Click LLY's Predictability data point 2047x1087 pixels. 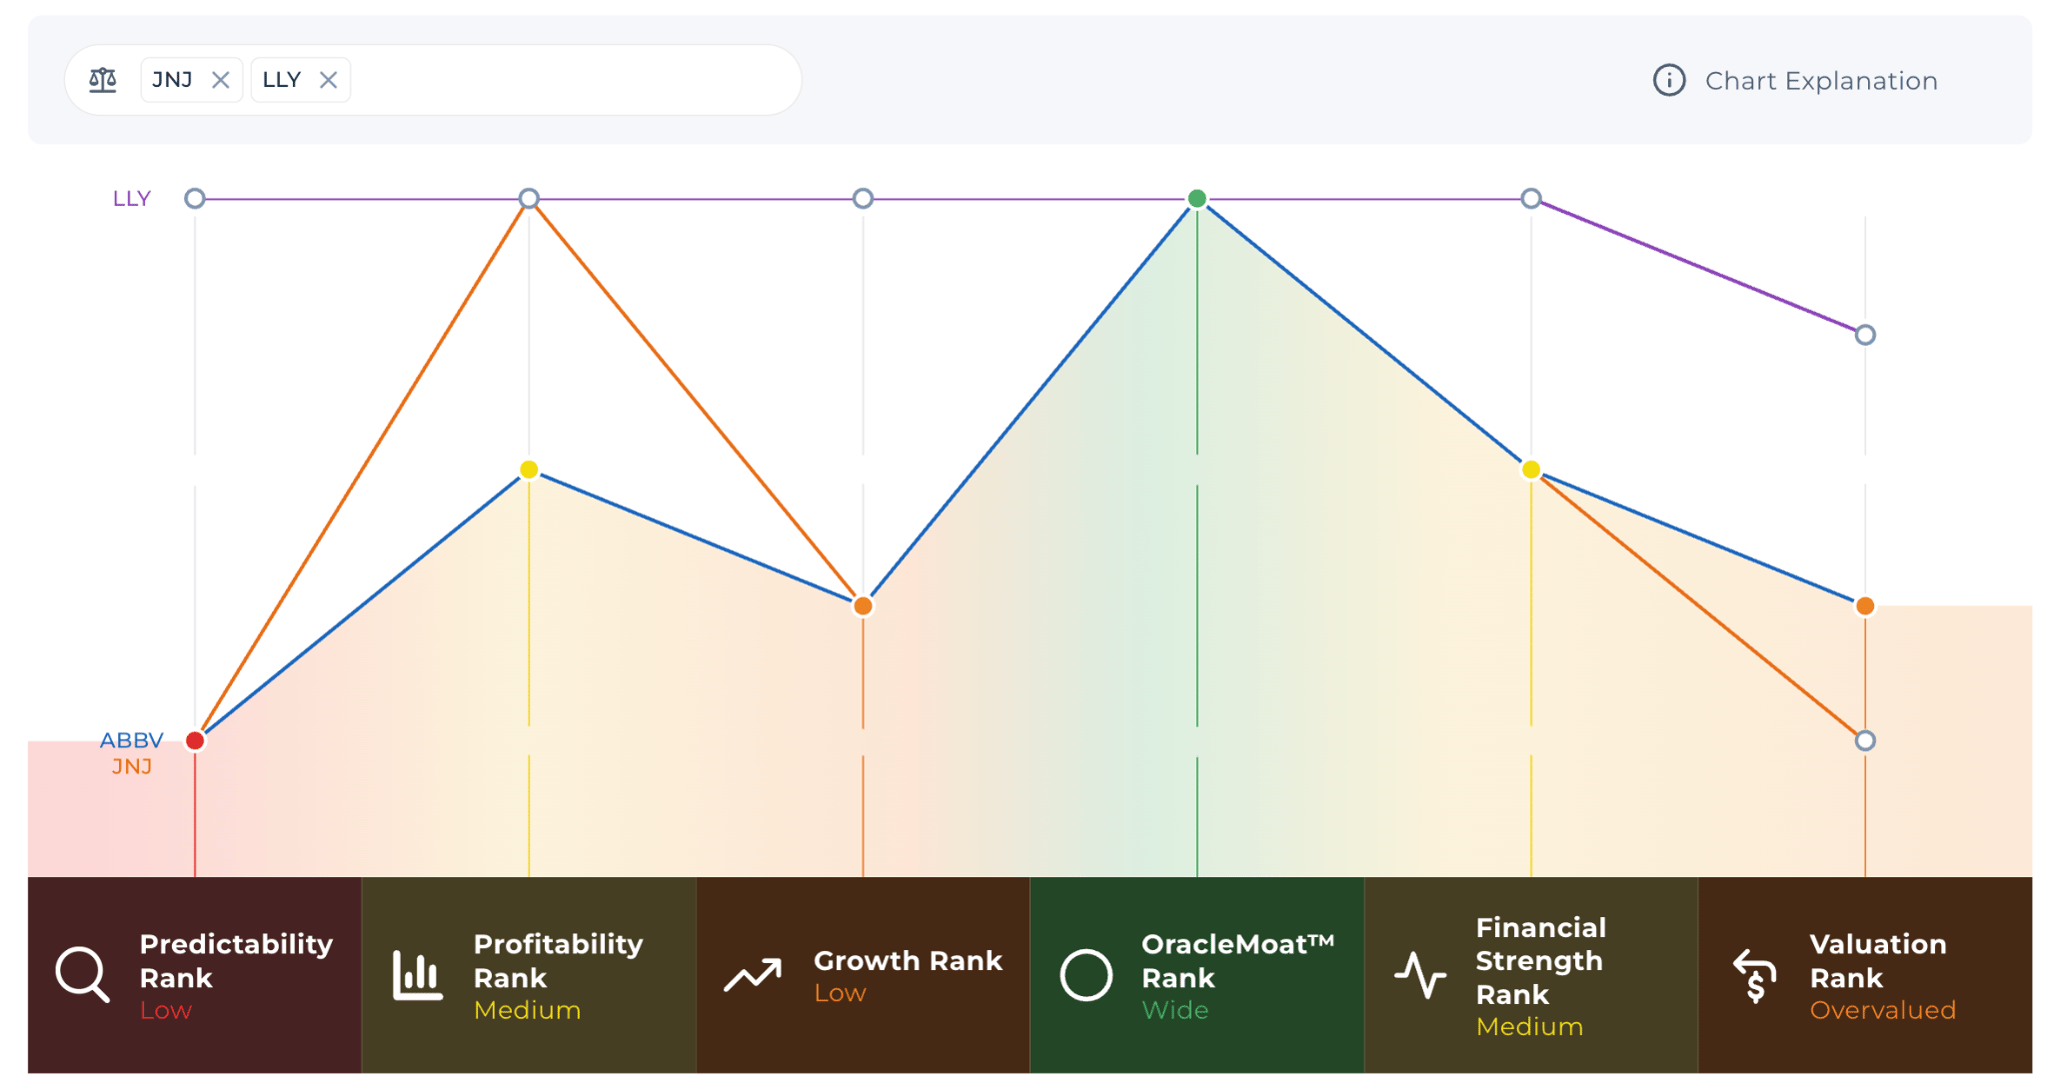coord(195,199)
